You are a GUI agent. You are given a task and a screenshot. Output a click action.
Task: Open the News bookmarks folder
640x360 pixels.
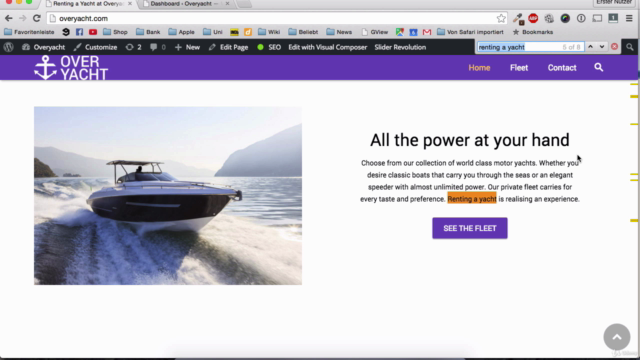pyautogui.click(x=340, y=32)
